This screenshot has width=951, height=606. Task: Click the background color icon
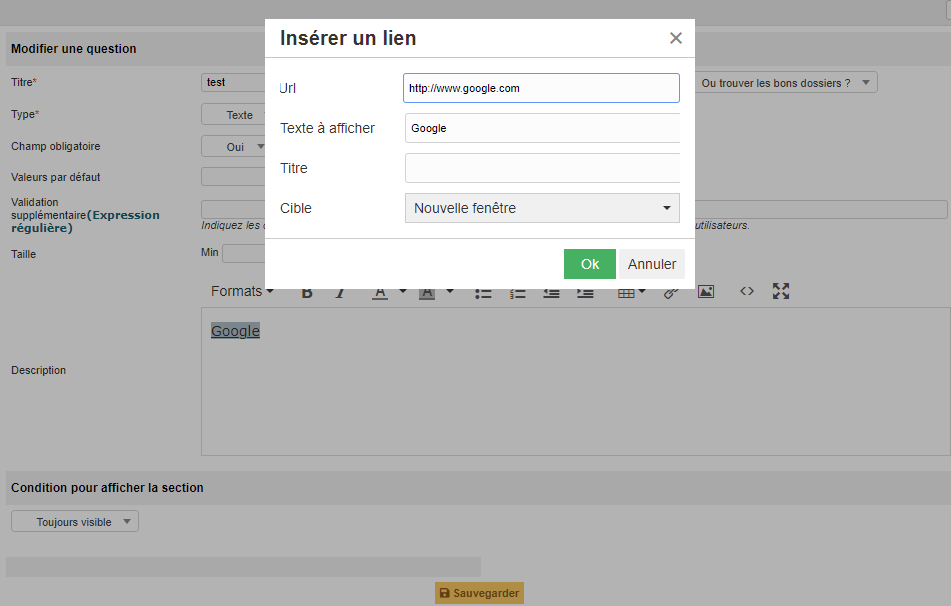[427, 292]
